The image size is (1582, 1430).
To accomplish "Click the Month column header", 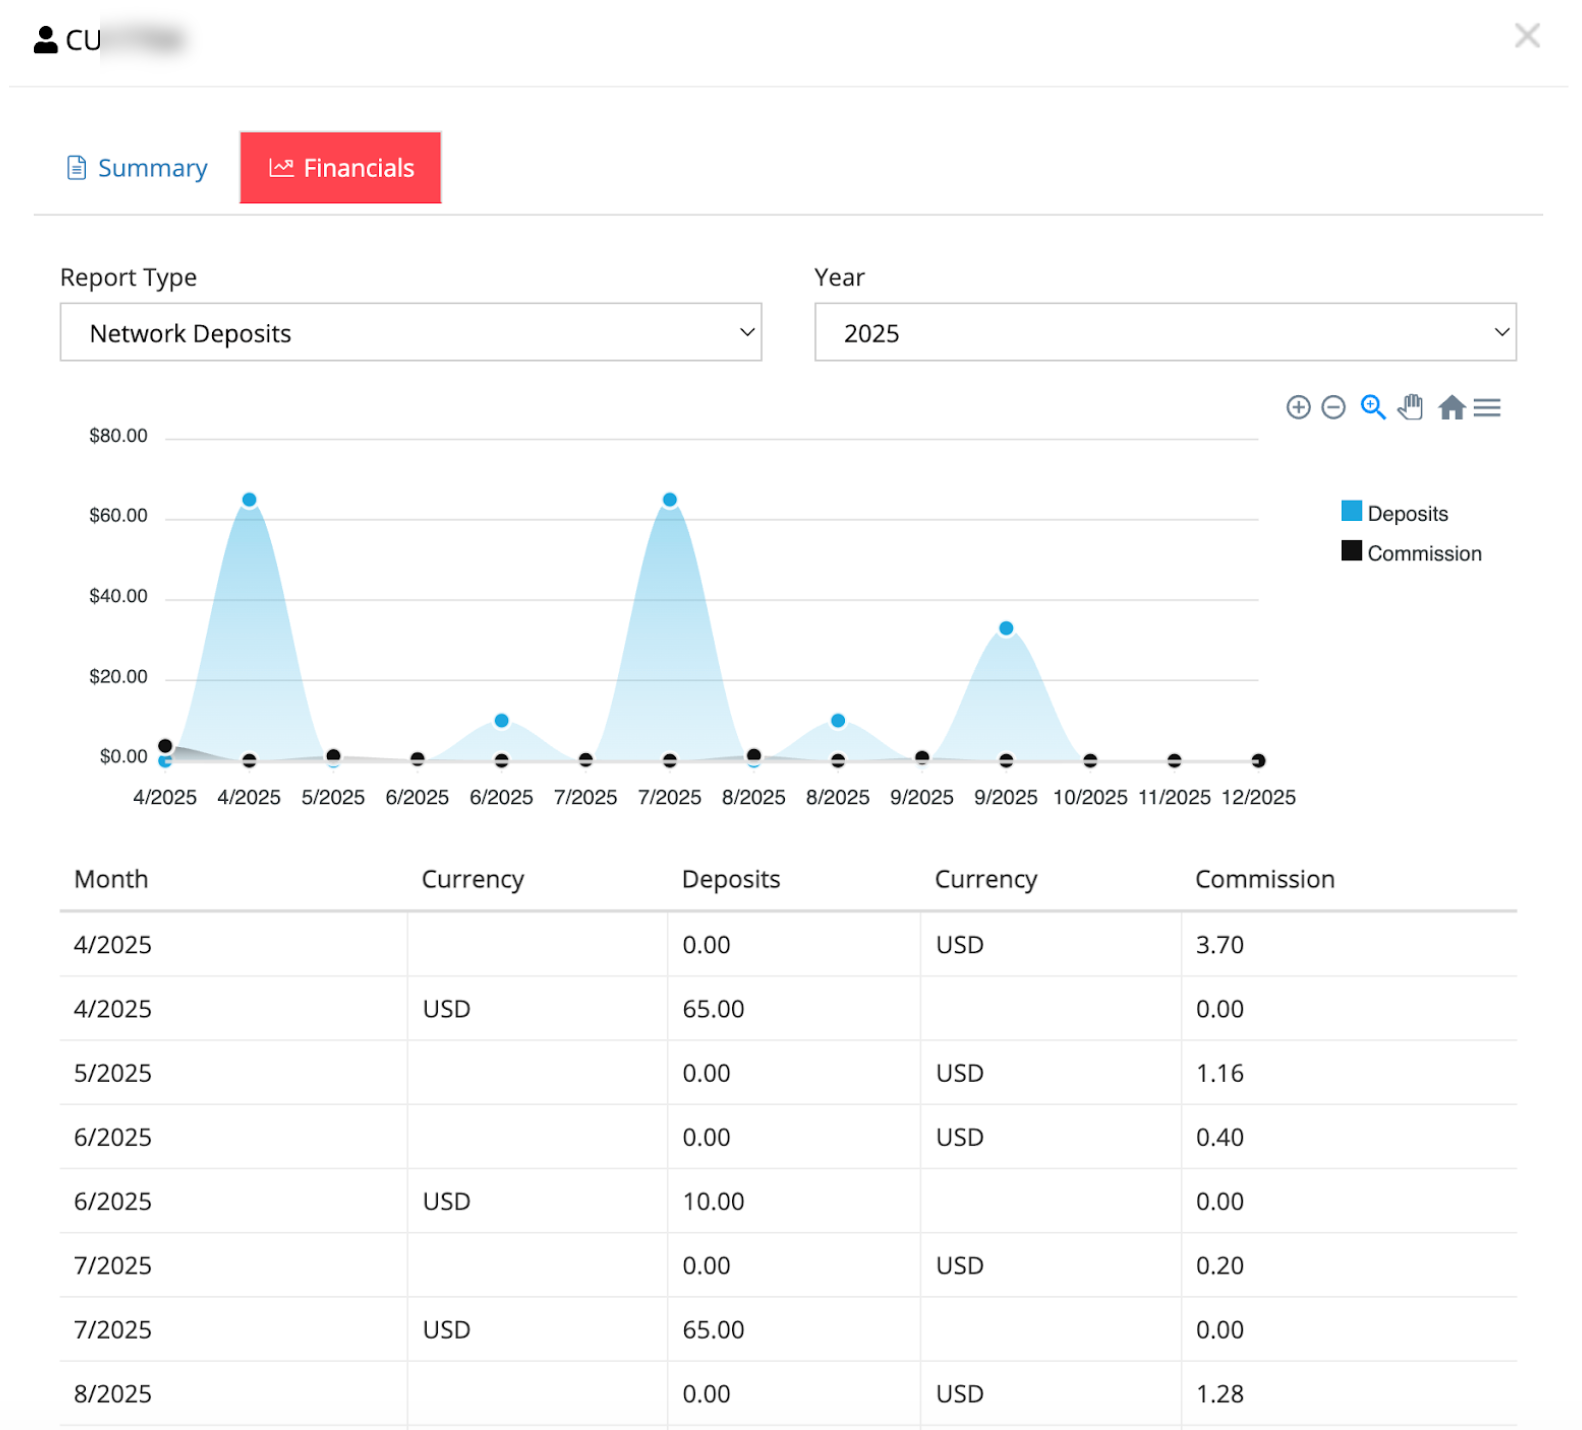I will [111, 879].
